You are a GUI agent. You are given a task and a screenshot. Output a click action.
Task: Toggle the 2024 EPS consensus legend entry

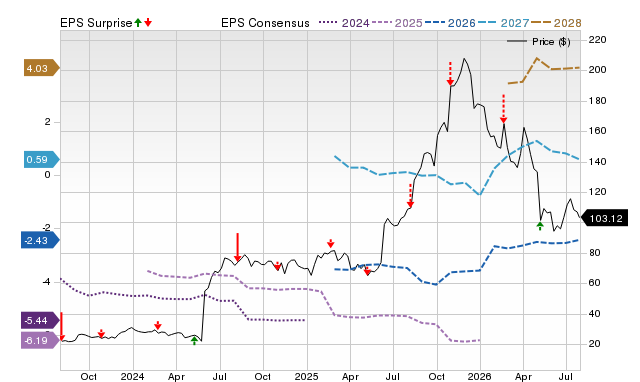[344, 23]
